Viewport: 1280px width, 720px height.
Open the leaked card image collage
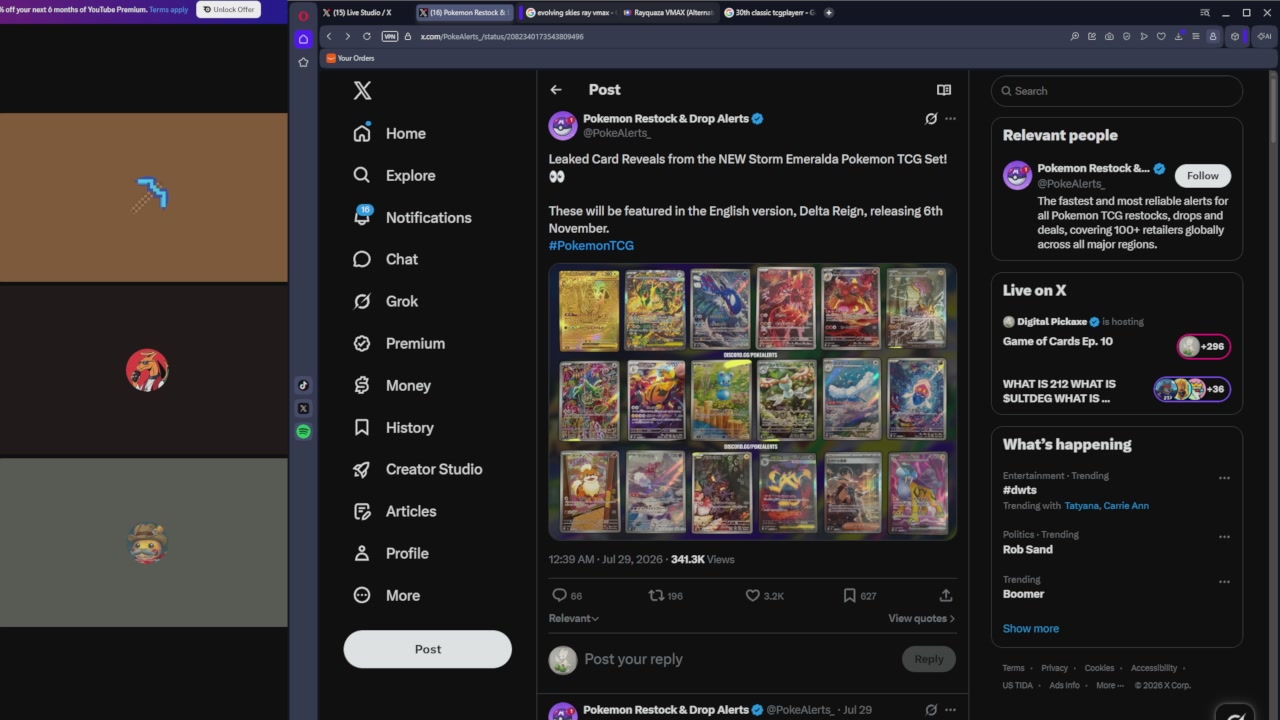[752, 402]
